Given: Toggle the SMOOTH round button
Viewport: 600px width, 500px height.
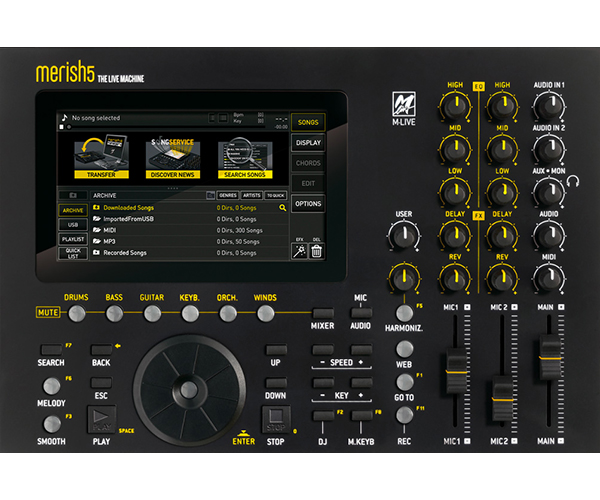Looking at the screenshot, I should [52, 423].
